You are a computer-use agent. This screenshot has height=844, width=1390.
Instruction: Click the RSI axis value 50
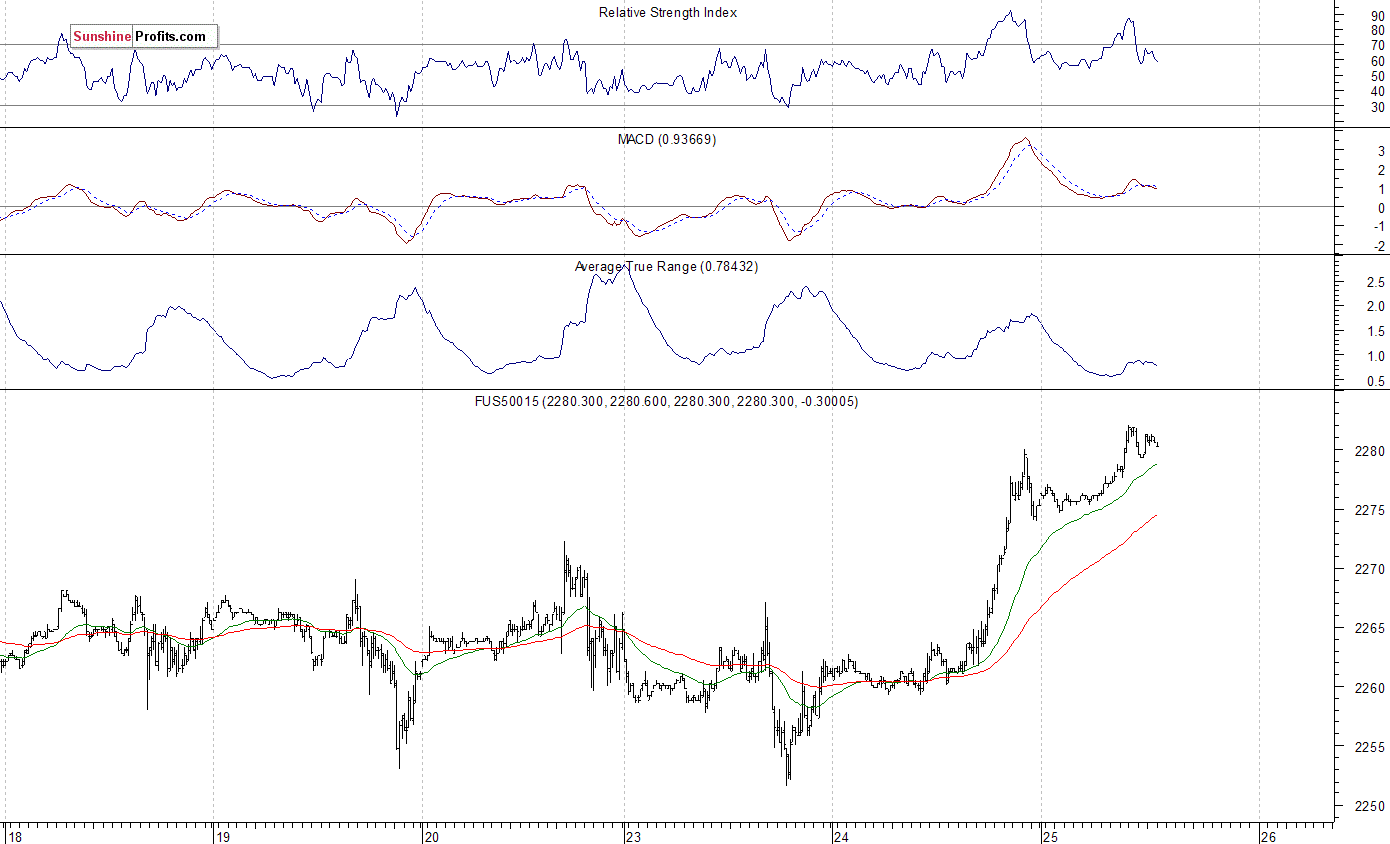point(1377,76)
